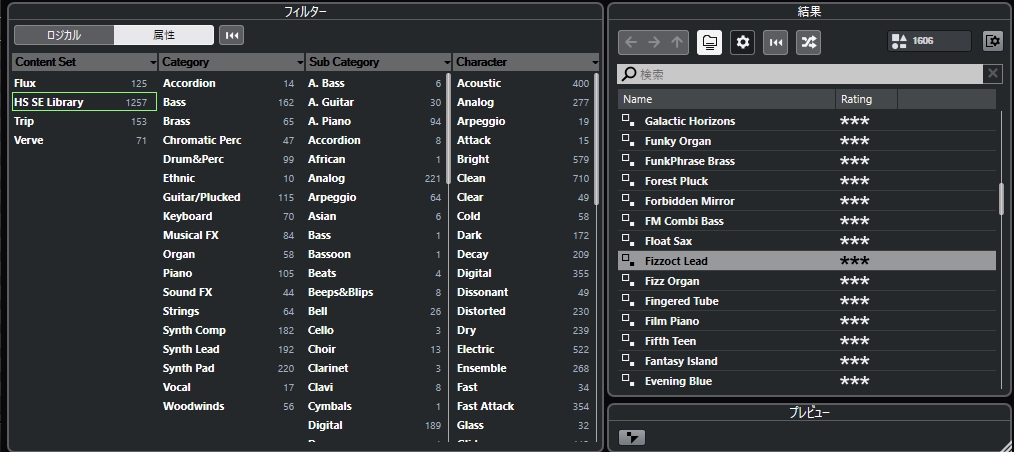
Task: Expand the Character column dropdown arrow
Action: pyautogui.click(x=594, y=63)
